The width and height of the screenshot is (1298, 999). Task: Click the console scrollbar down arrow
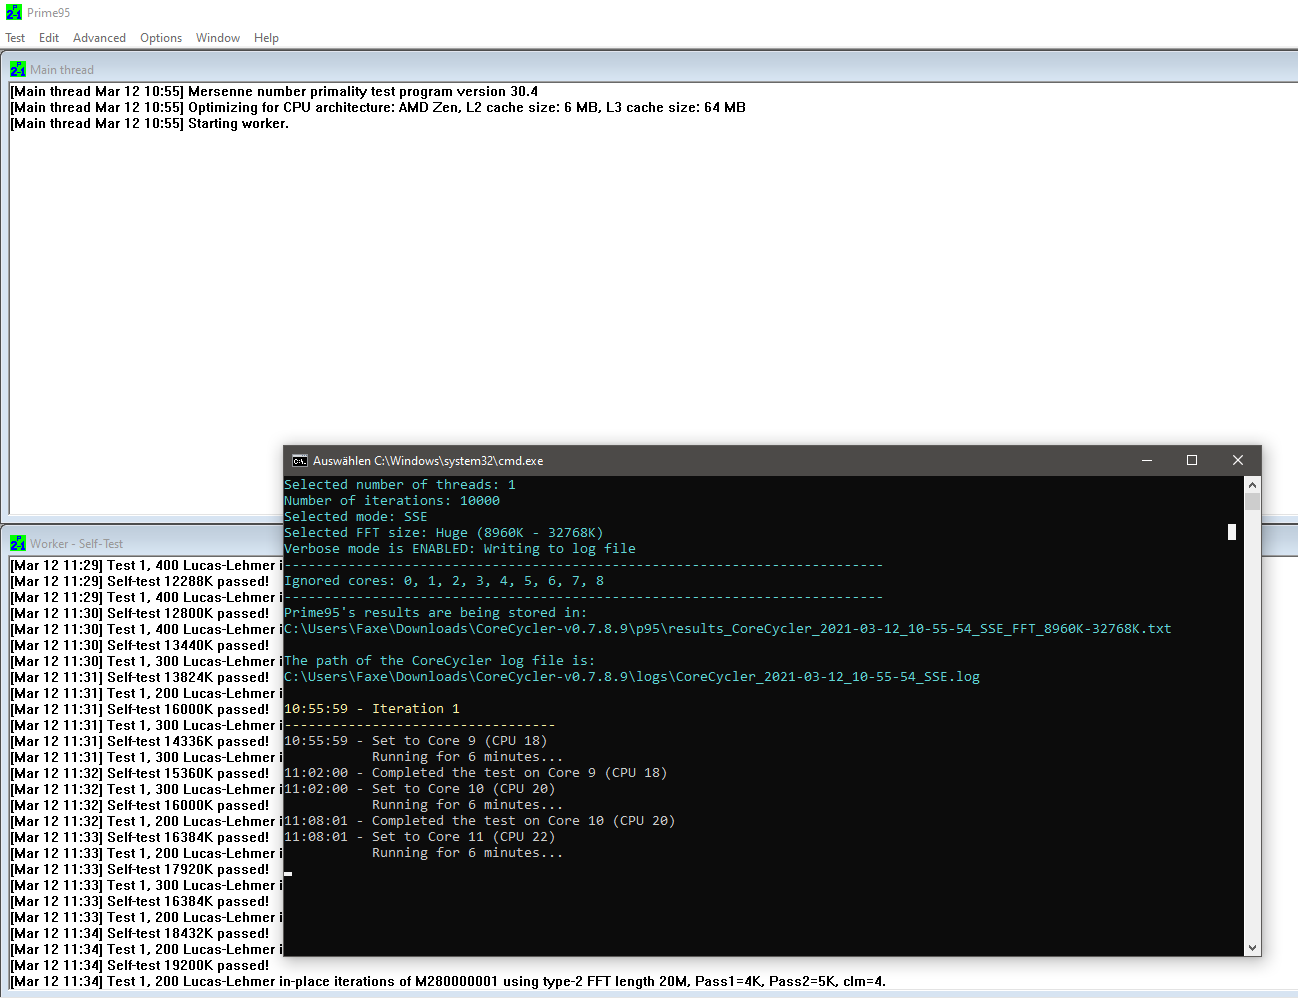pyautogui.click(x=1252, y=946)
